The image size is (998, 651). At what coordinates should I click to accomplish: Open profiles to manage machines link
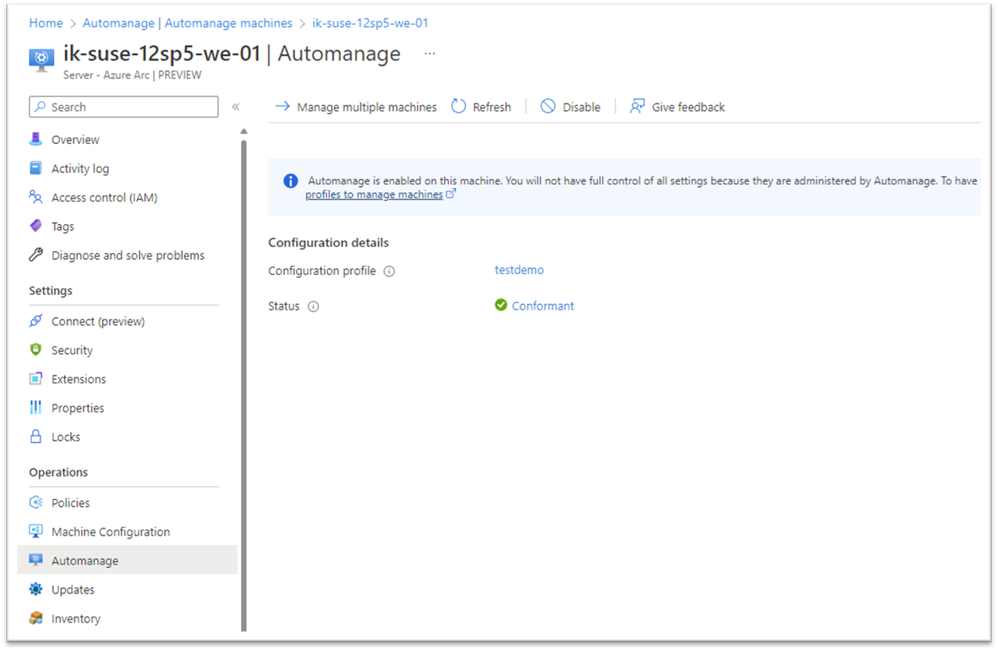[x=374, y=194]
